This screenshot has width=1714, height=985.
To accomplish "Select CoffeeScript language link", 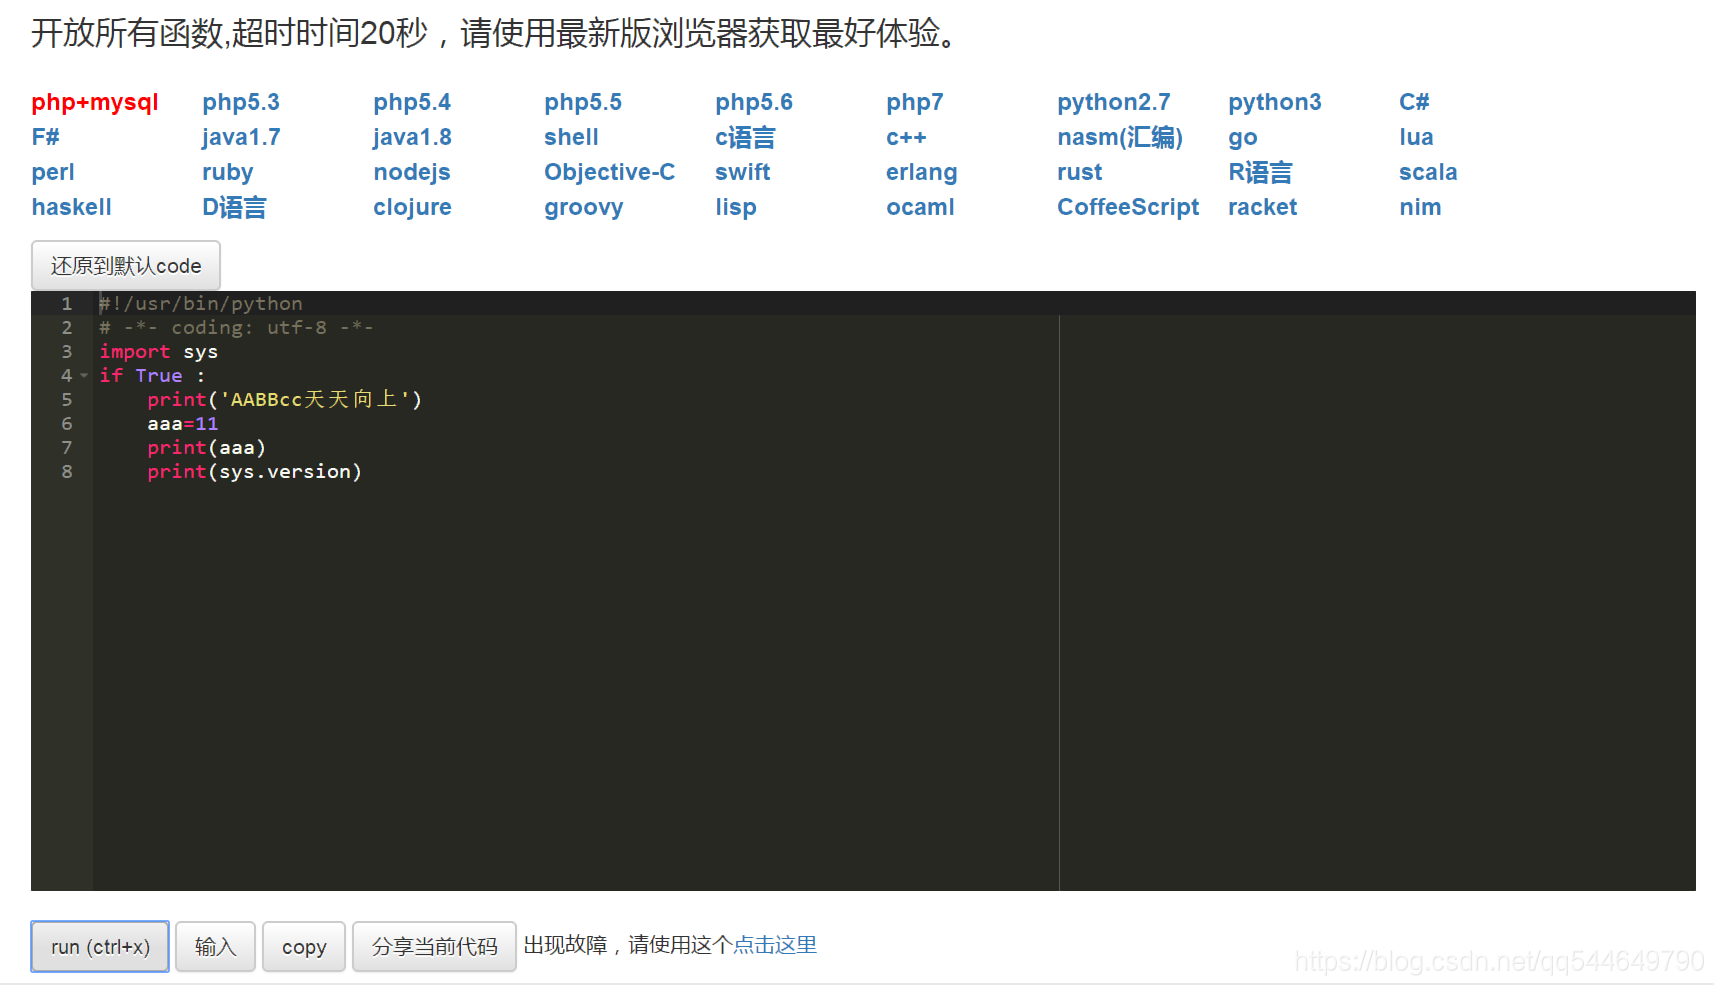I will 1128,207.
